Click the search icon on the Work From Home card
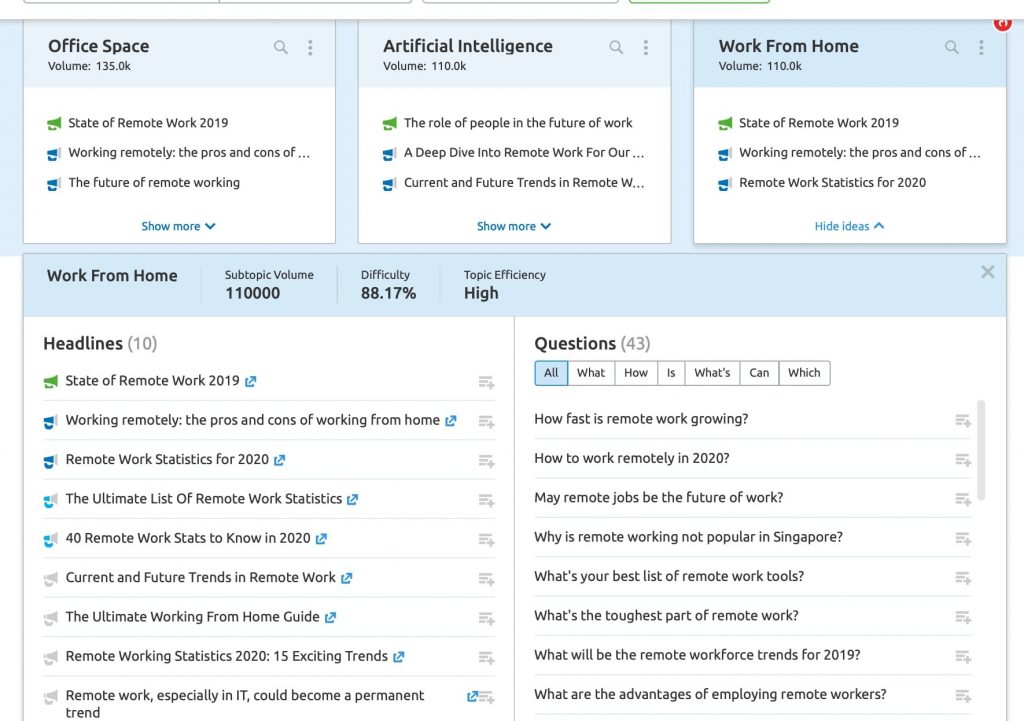This screenshot has width=1024, height=721. [951, 46]
